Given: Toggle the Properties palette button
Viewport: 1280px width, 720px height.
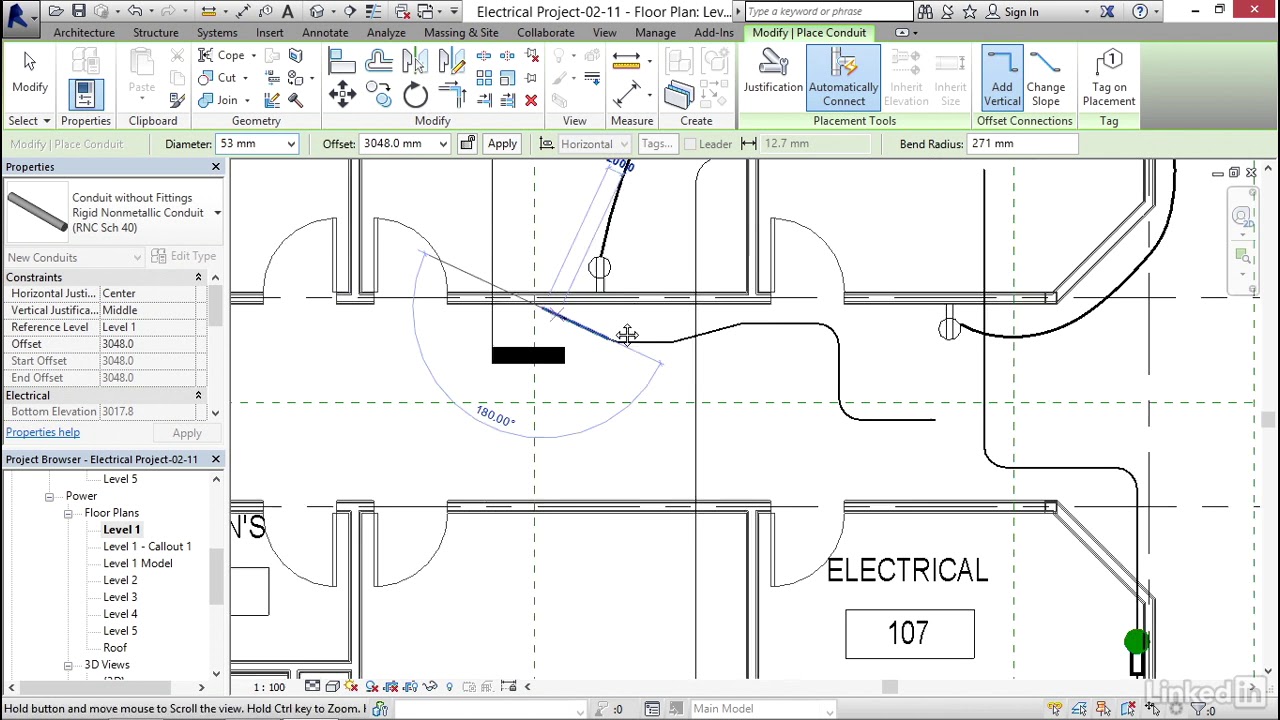Looking at the screenshot, I should point(85,95).
